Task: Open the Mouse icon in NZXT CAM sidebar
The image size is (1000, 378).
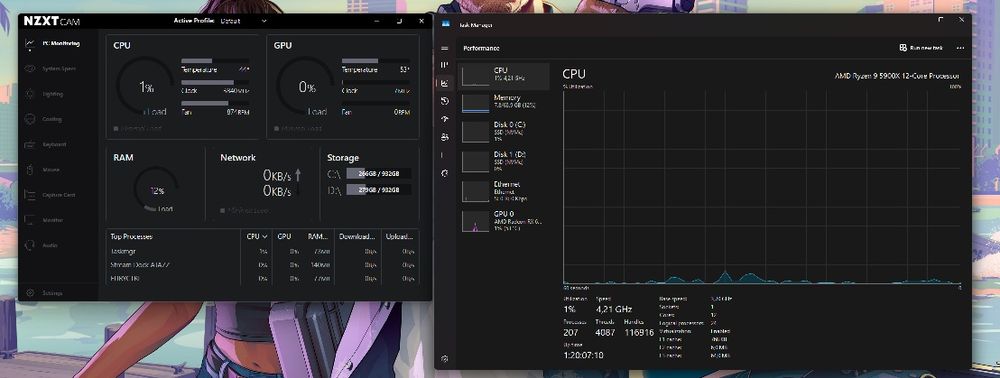Action: [x=29, y=170]
